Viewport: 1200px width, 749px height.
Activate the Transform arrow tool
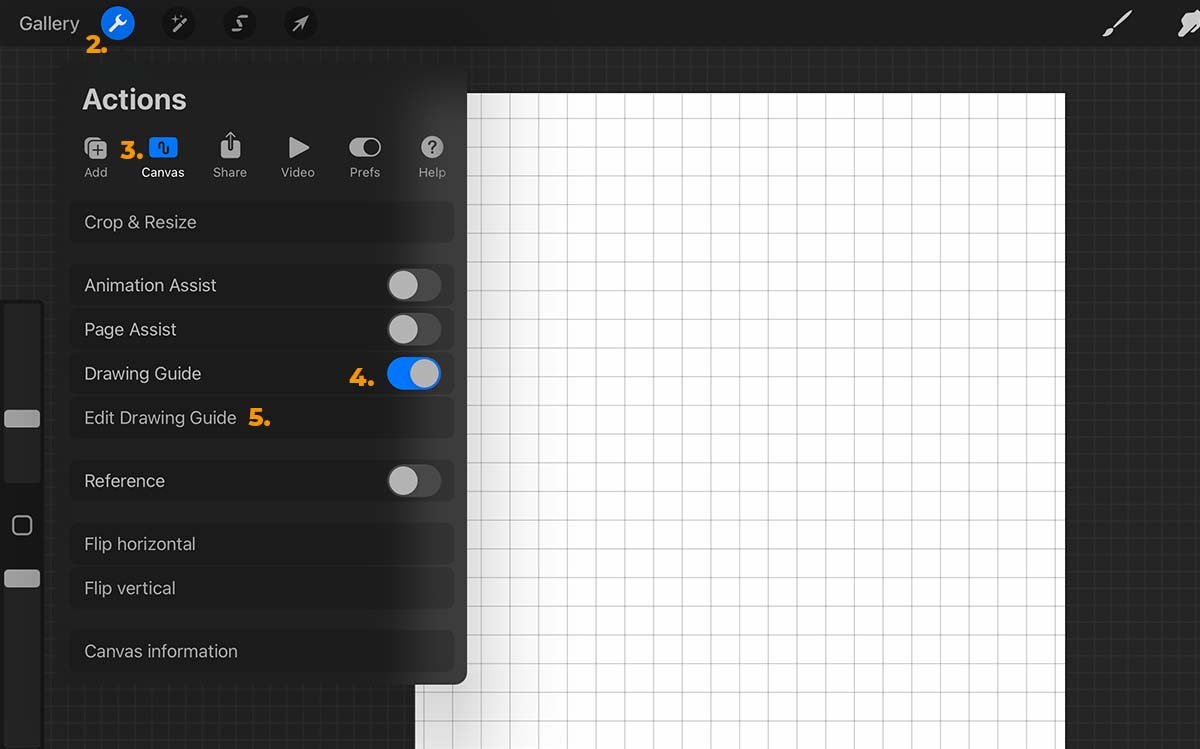(x=300, y=23)
